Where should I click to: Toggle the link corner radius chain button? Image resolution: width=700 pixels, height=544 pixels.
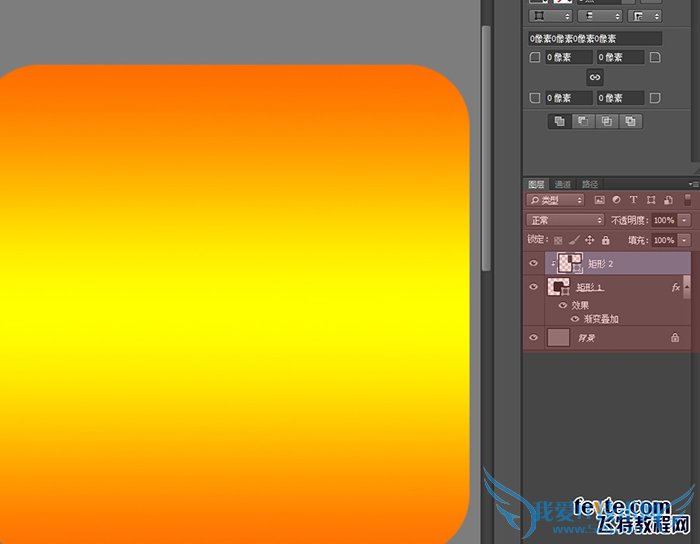(595, 77)
